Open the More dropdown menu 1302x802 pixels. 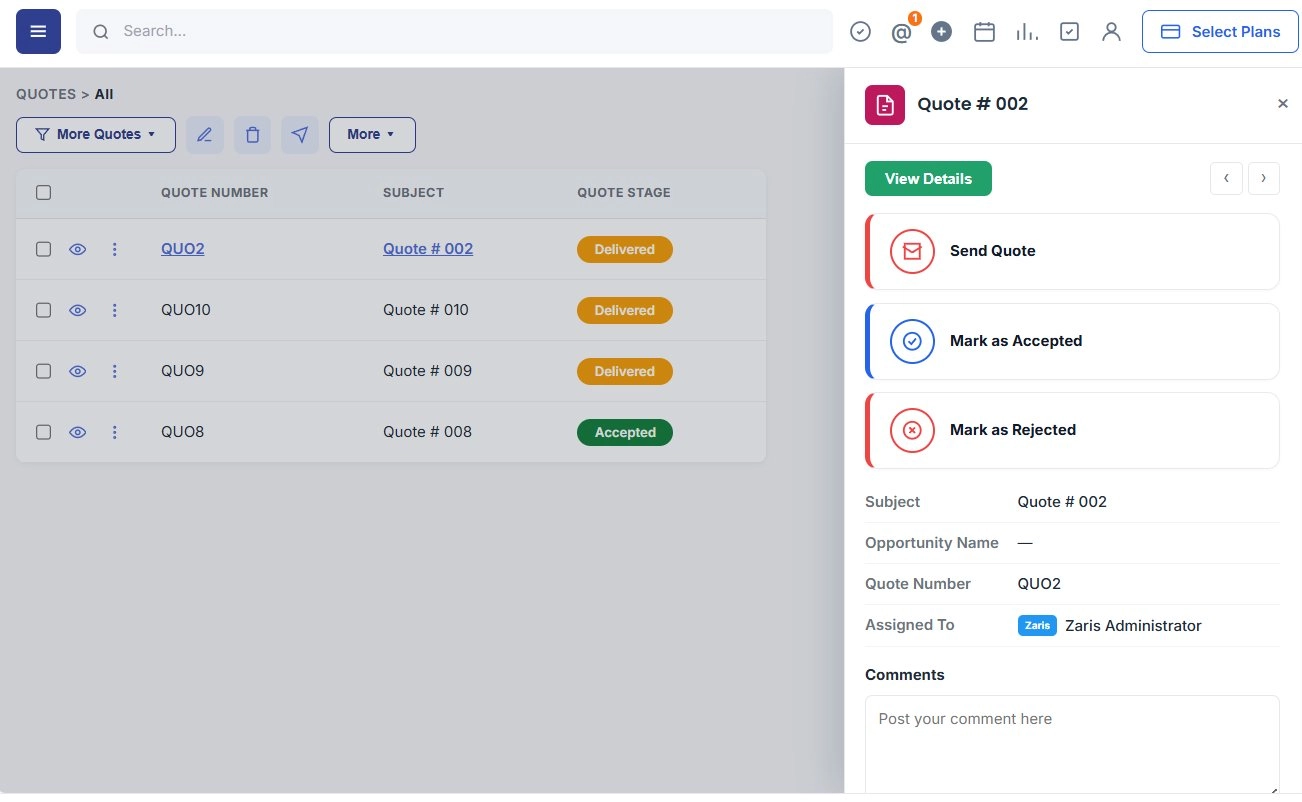(372, 135)
